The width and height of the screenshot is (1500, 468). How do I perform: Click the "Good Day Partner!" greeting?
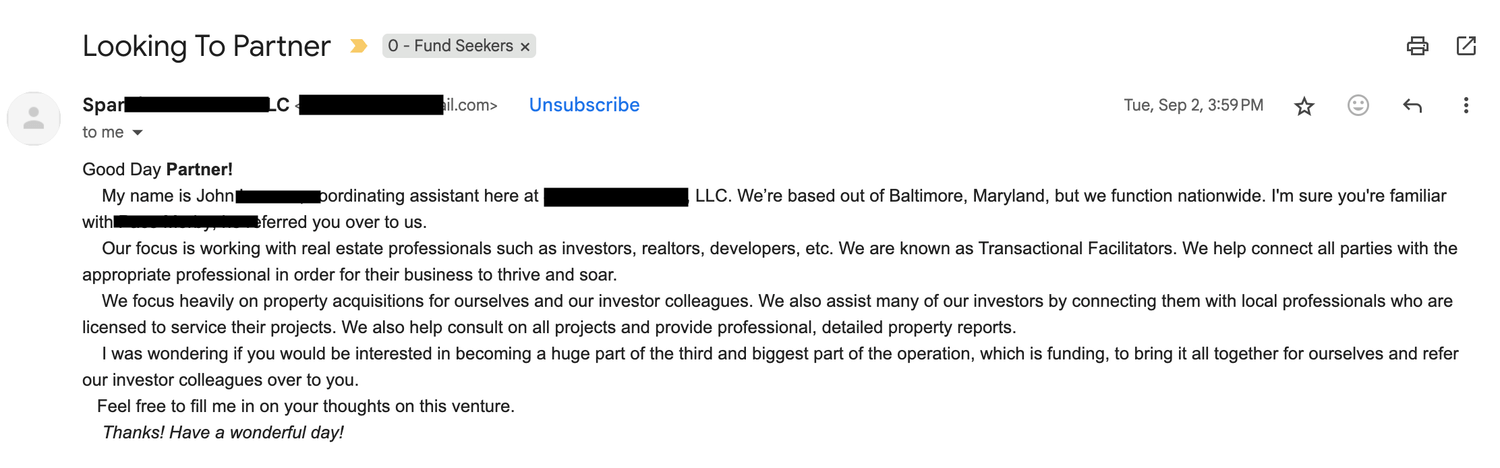coord(157,170)
